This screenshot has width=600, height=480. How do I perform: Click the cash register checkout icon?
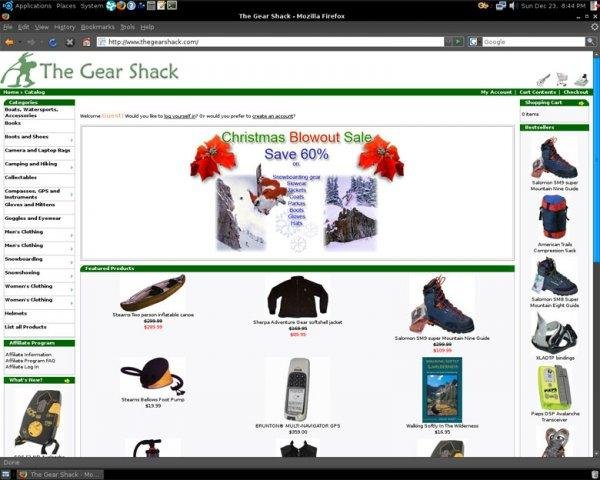click(581, 80)
